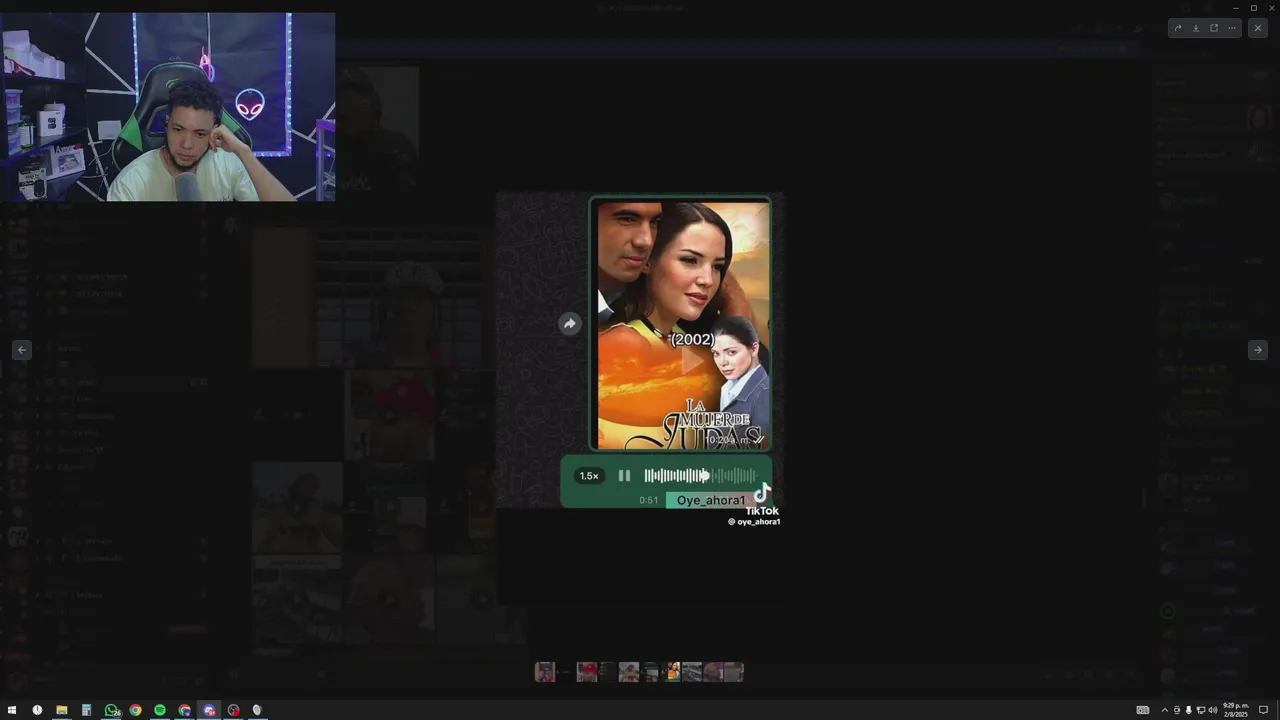The image size is (1280, 720).
Task: Click the webcam overlay feed
Action: [168, 107]
